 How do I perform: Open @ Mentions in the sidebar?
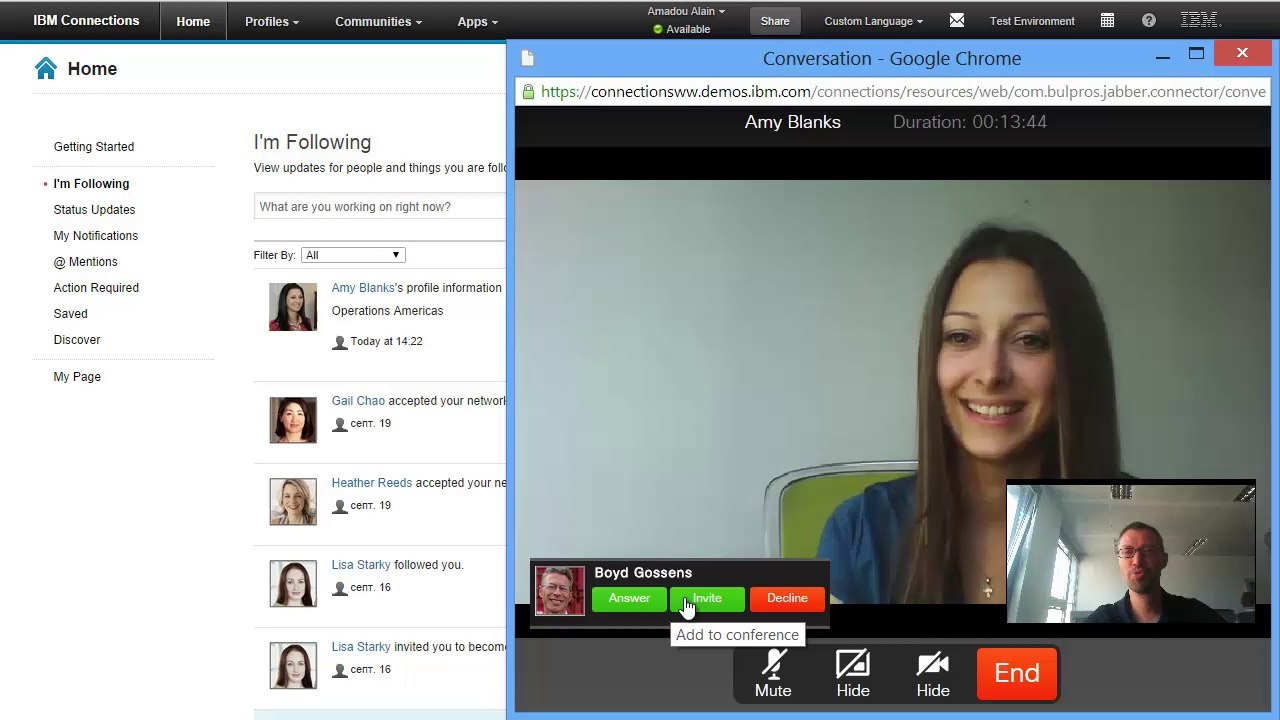coord(85,262)
